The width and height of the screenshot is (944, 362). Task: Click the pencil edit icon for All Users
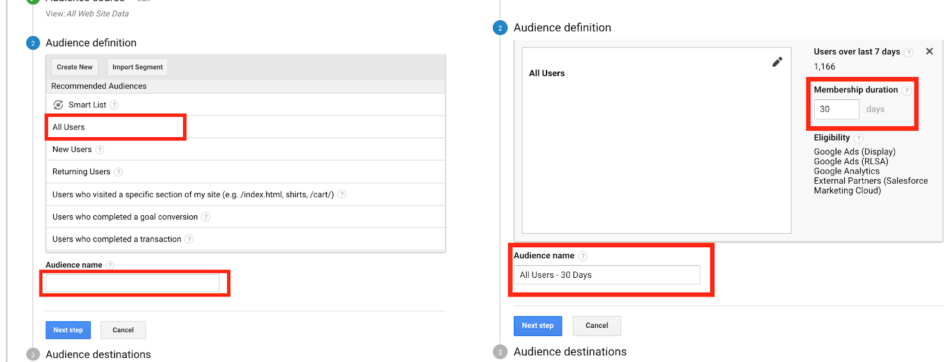[x=777, y=62]
